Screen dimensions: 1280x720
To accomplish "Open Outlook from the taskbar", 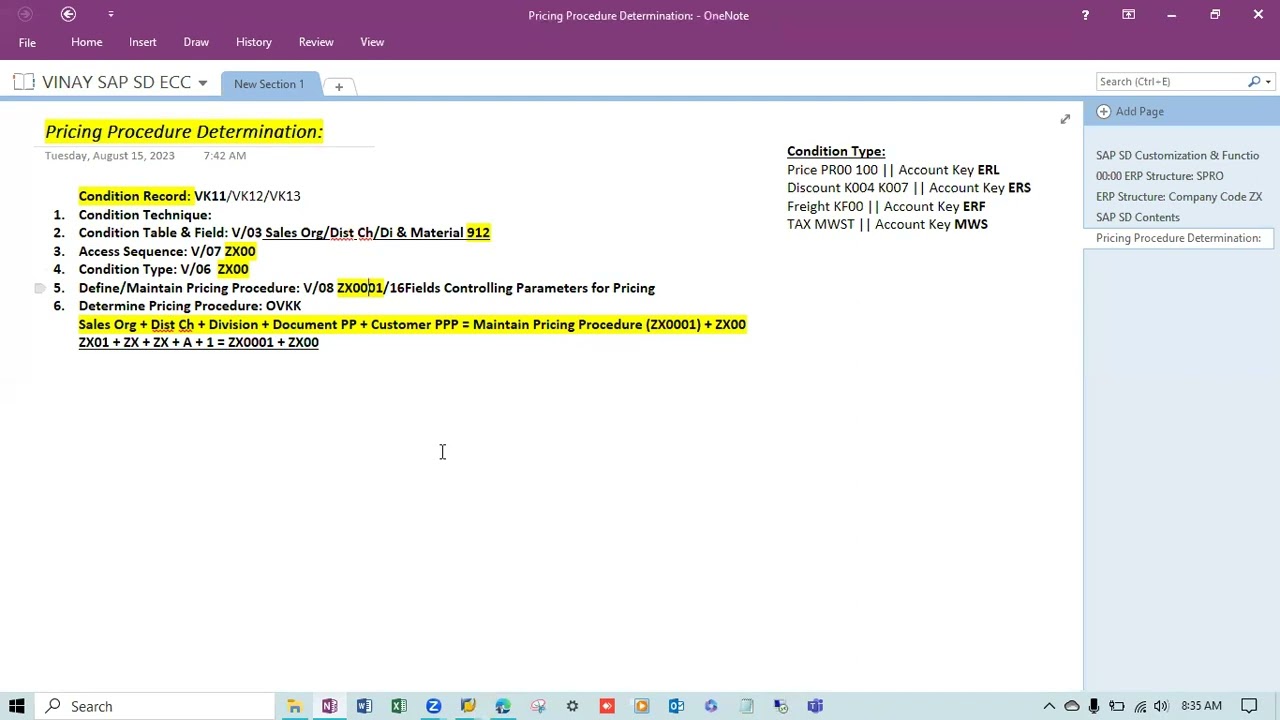I will (x=676, y=706).
